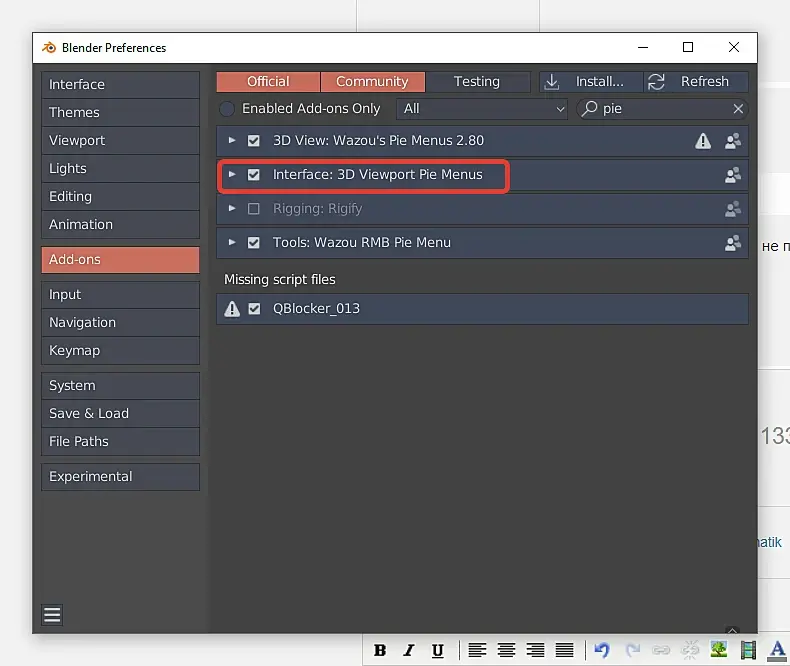Viewport: 790px width, 666px height.
Task: Click warning icon on Wazou's Pie Menus row
Action: tap(703, 141)
